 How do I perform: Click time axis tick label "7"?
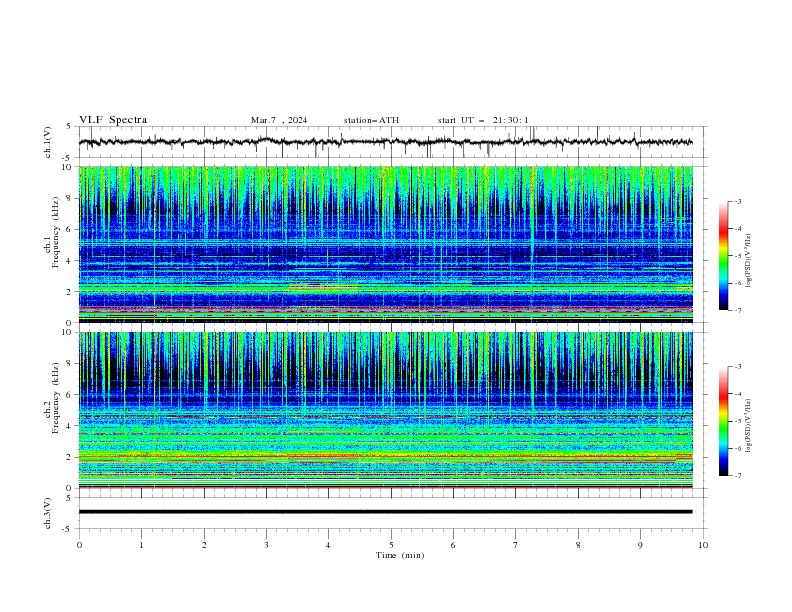516,545
